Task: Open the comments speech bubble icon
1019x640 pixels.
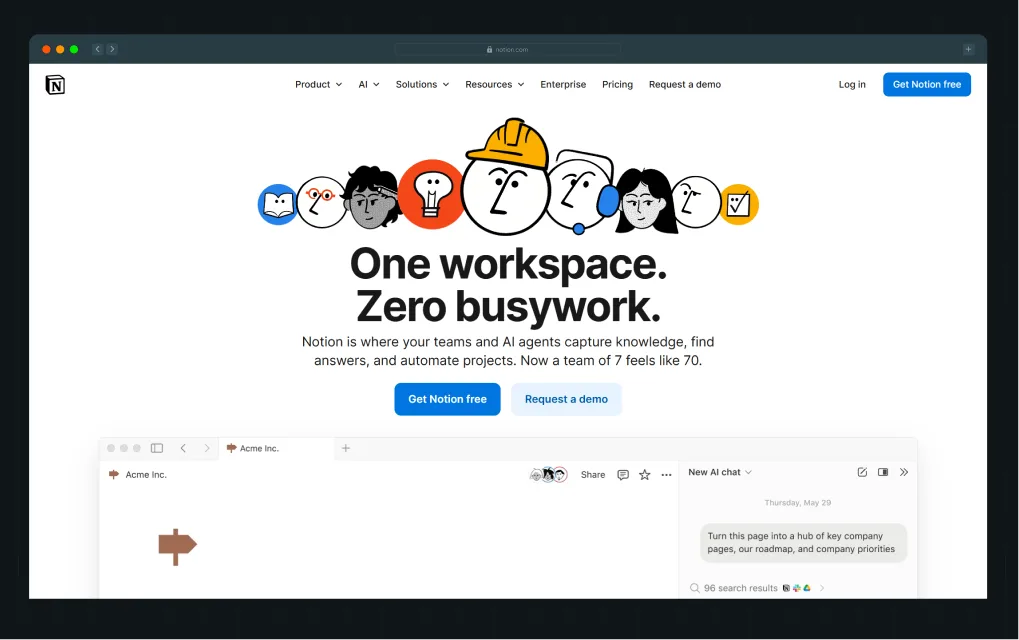Action: (623, 475)
